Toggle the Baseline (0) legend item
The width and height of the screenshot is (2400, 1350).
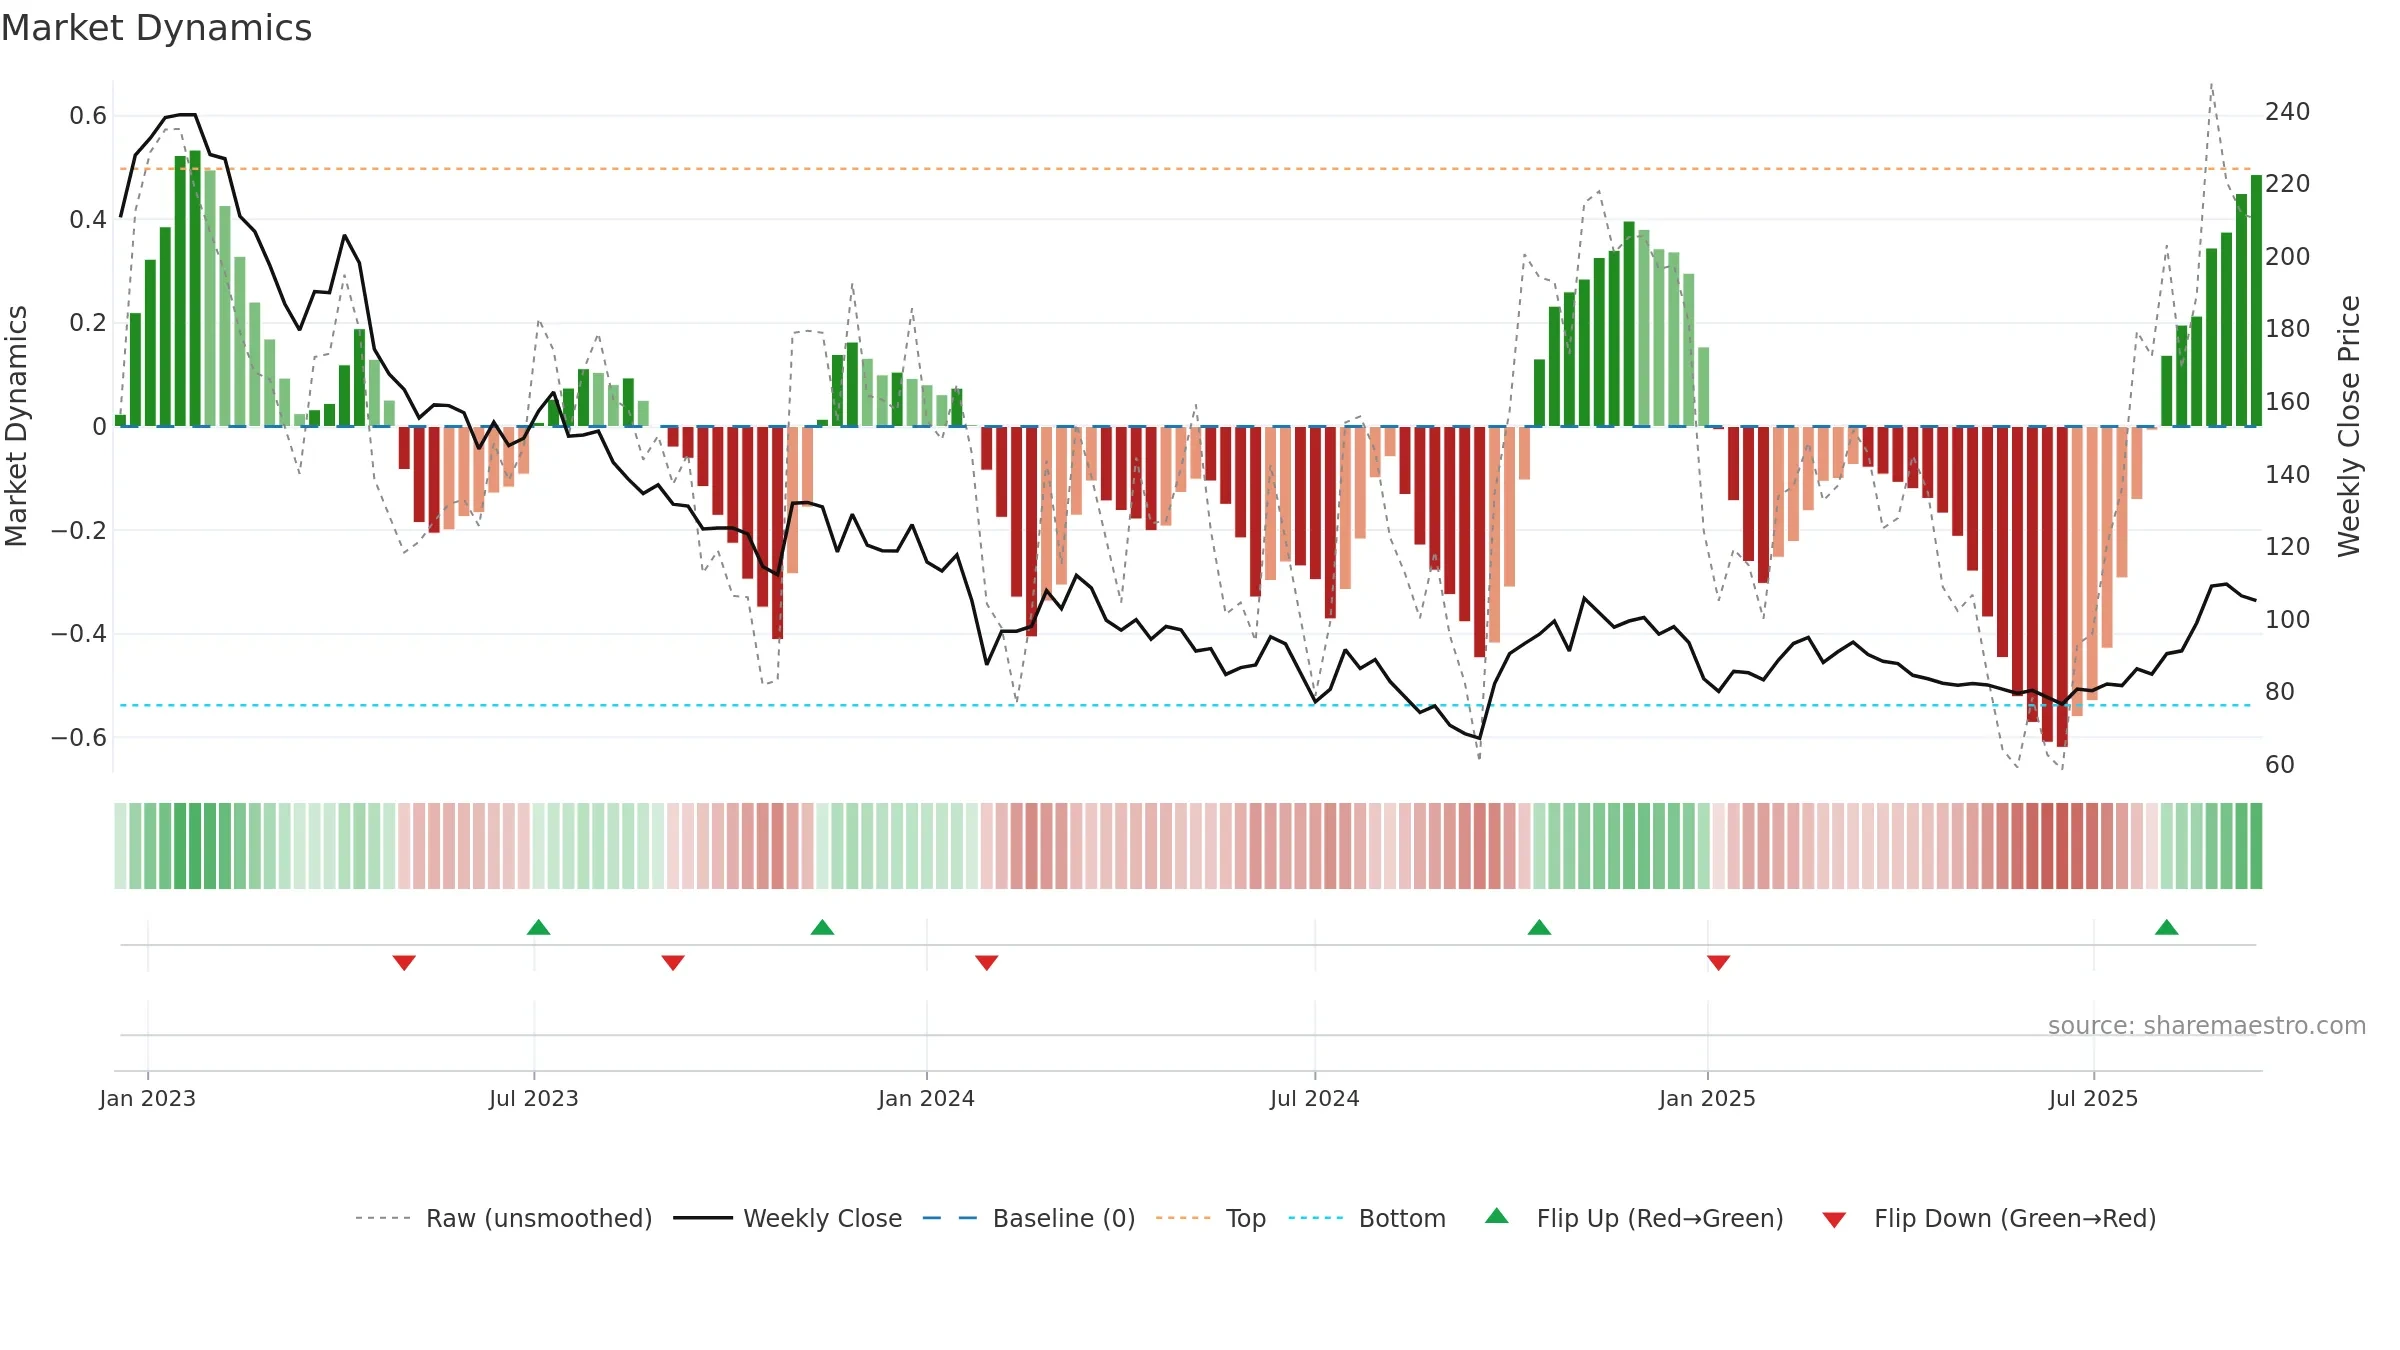coord(1029,1218)
